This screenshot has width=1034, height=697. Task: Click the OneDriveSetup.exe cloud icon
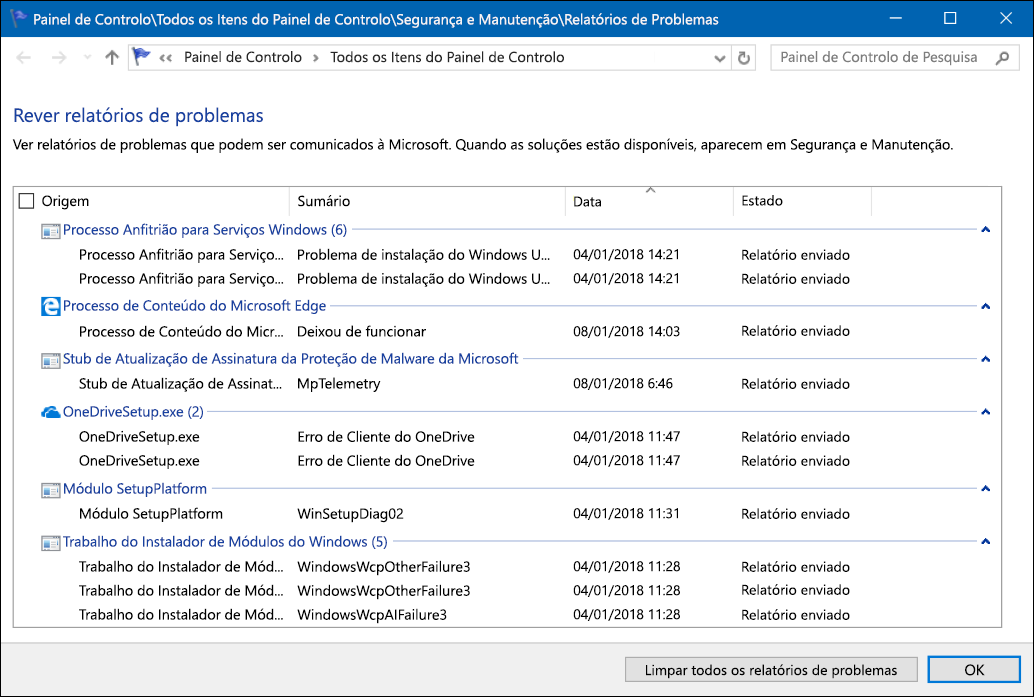pyautogui.click(x=51, y=412)
